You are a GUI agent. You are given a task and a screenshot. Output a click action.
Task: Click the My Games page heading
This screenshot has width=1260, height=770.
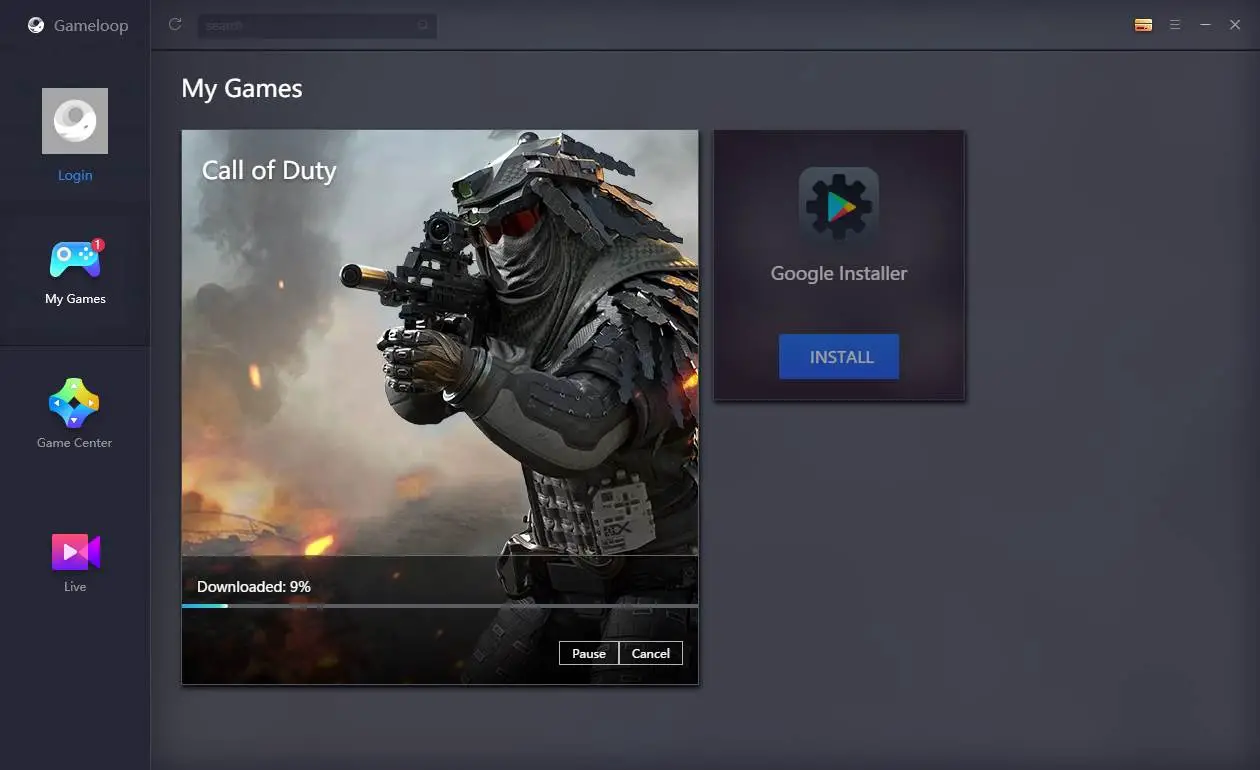pyautogui.click(x=242, y=89)
